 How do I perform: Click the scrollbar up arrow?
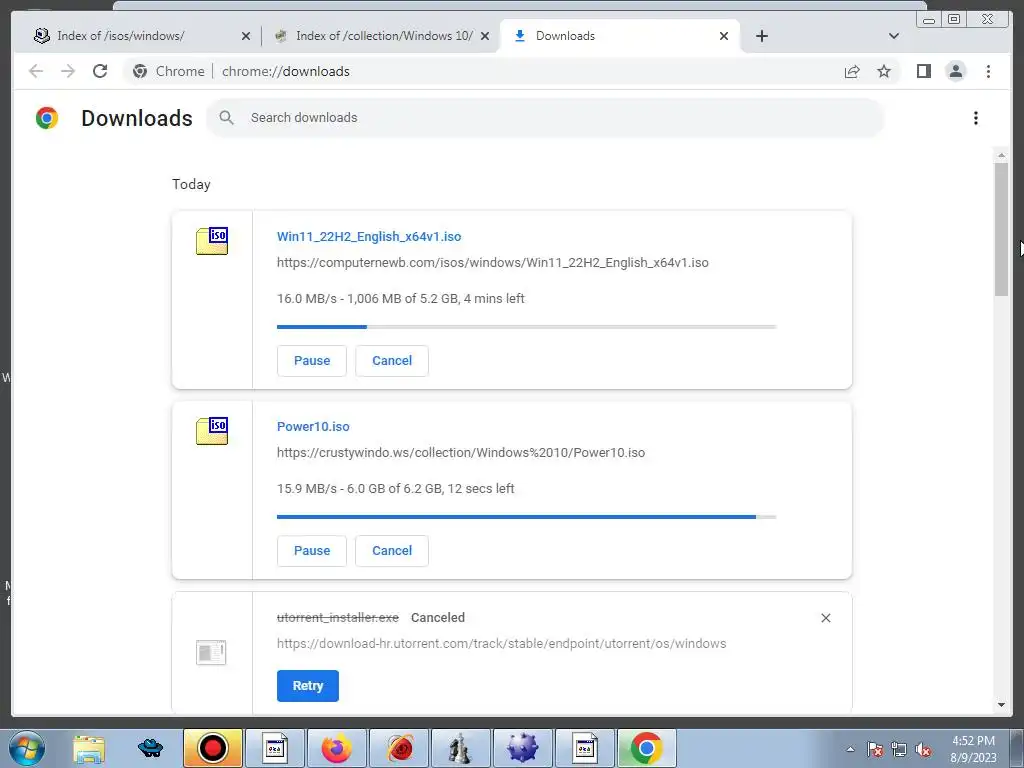pyautogui.click(x=1001, y=155)
